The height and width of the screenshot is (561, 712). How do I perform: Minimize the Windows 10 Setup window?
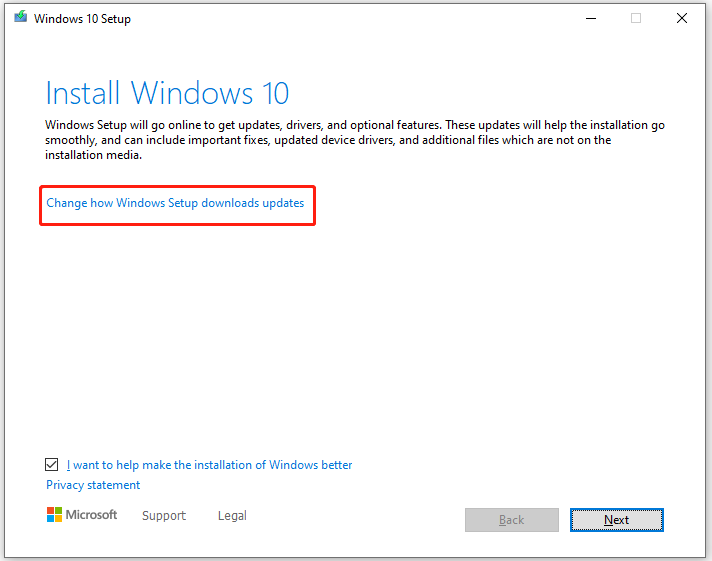pos(591,18)
